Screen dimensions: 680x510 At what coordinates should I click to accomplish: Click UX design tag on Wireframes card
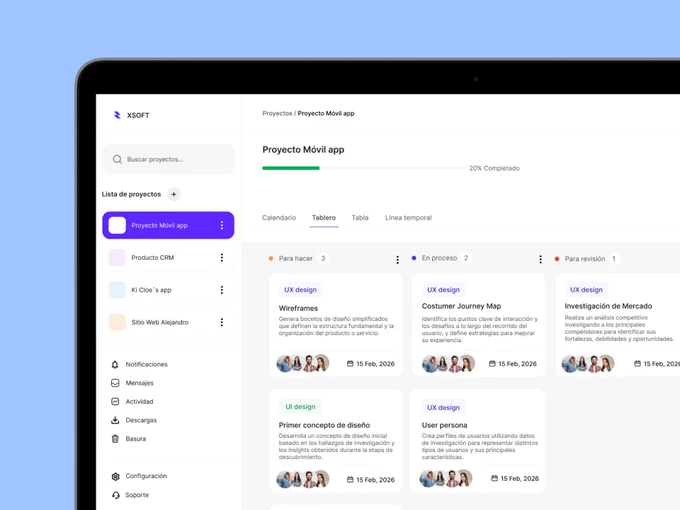(300, 290)
